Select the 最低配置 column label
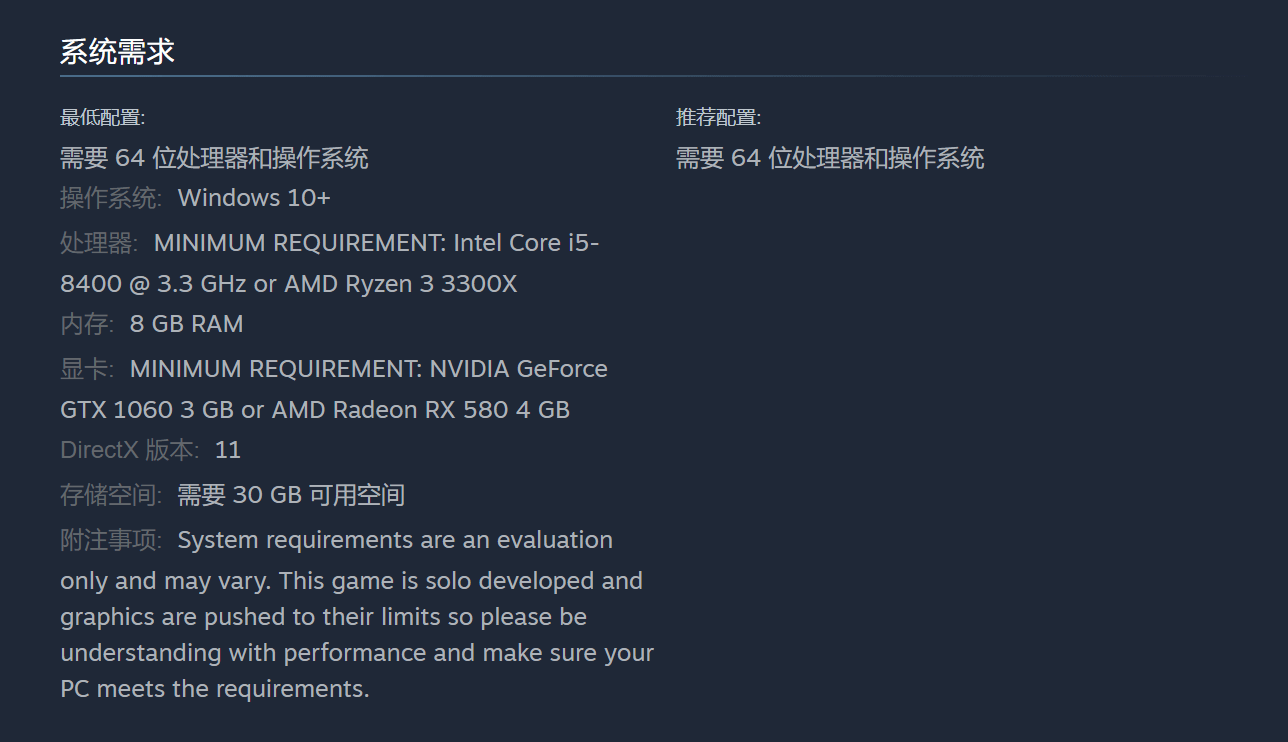This screenshot has width=1288, height=742. pos(102,118)
